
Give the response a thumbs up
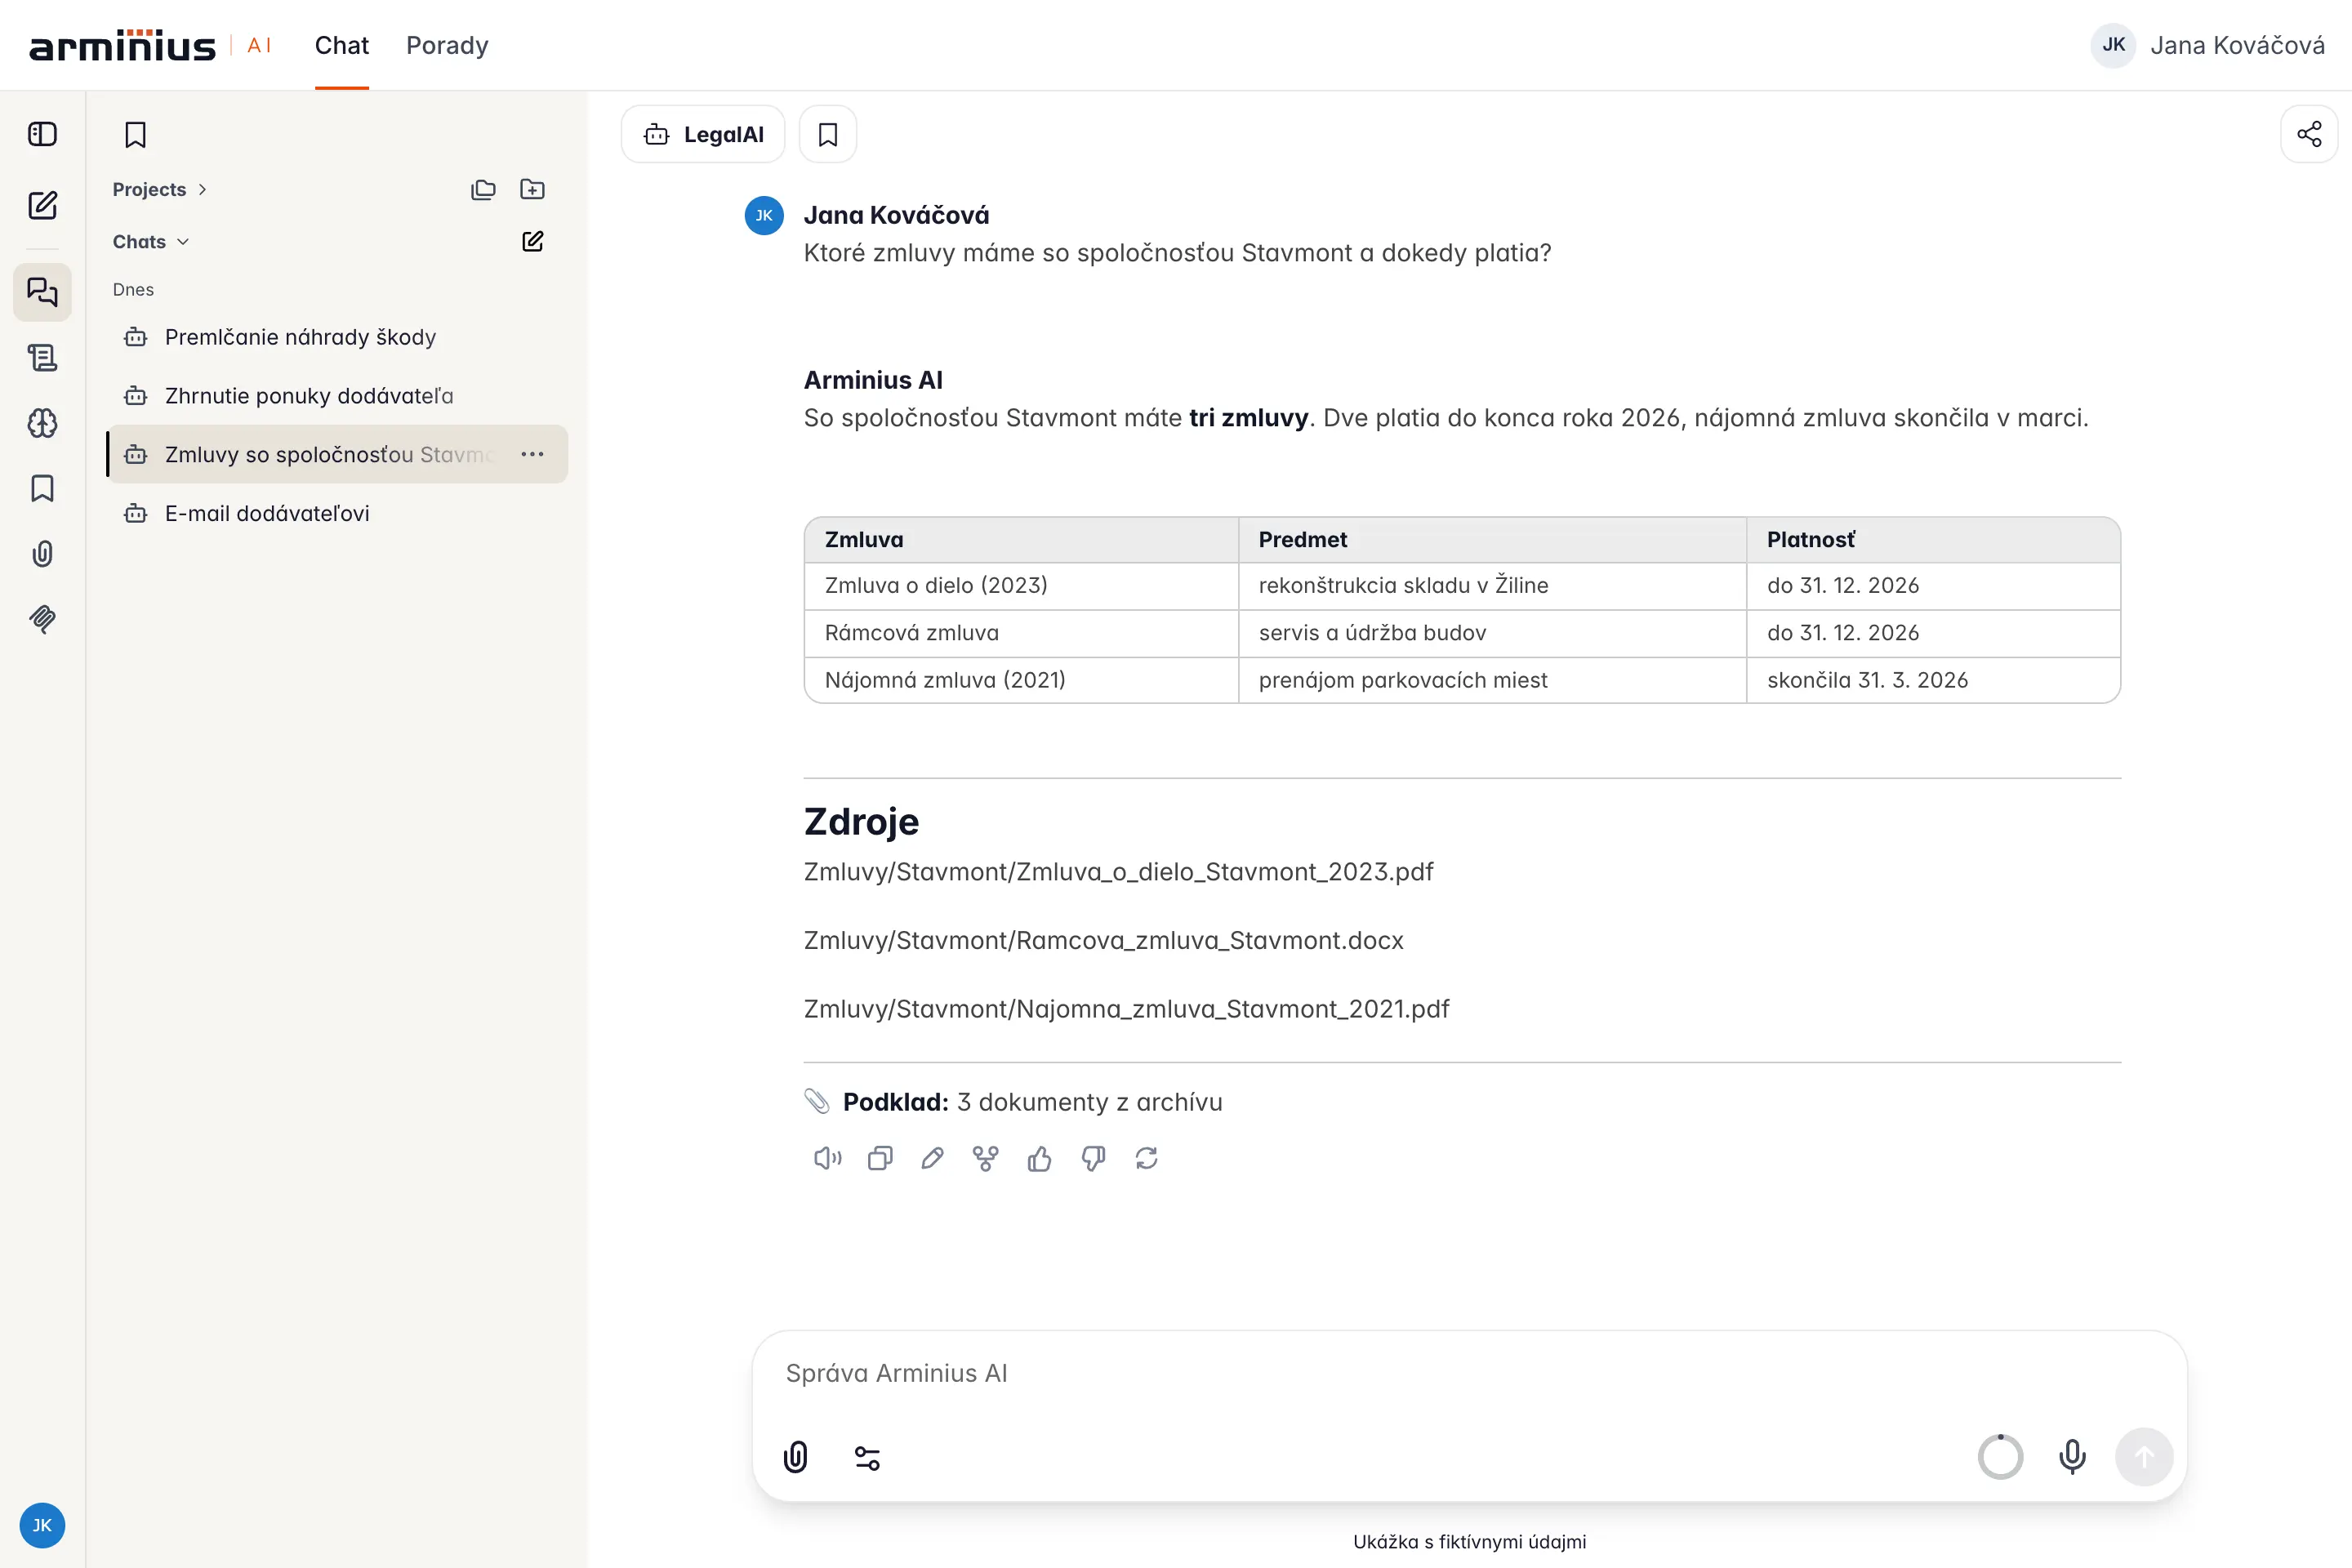1039,1158
